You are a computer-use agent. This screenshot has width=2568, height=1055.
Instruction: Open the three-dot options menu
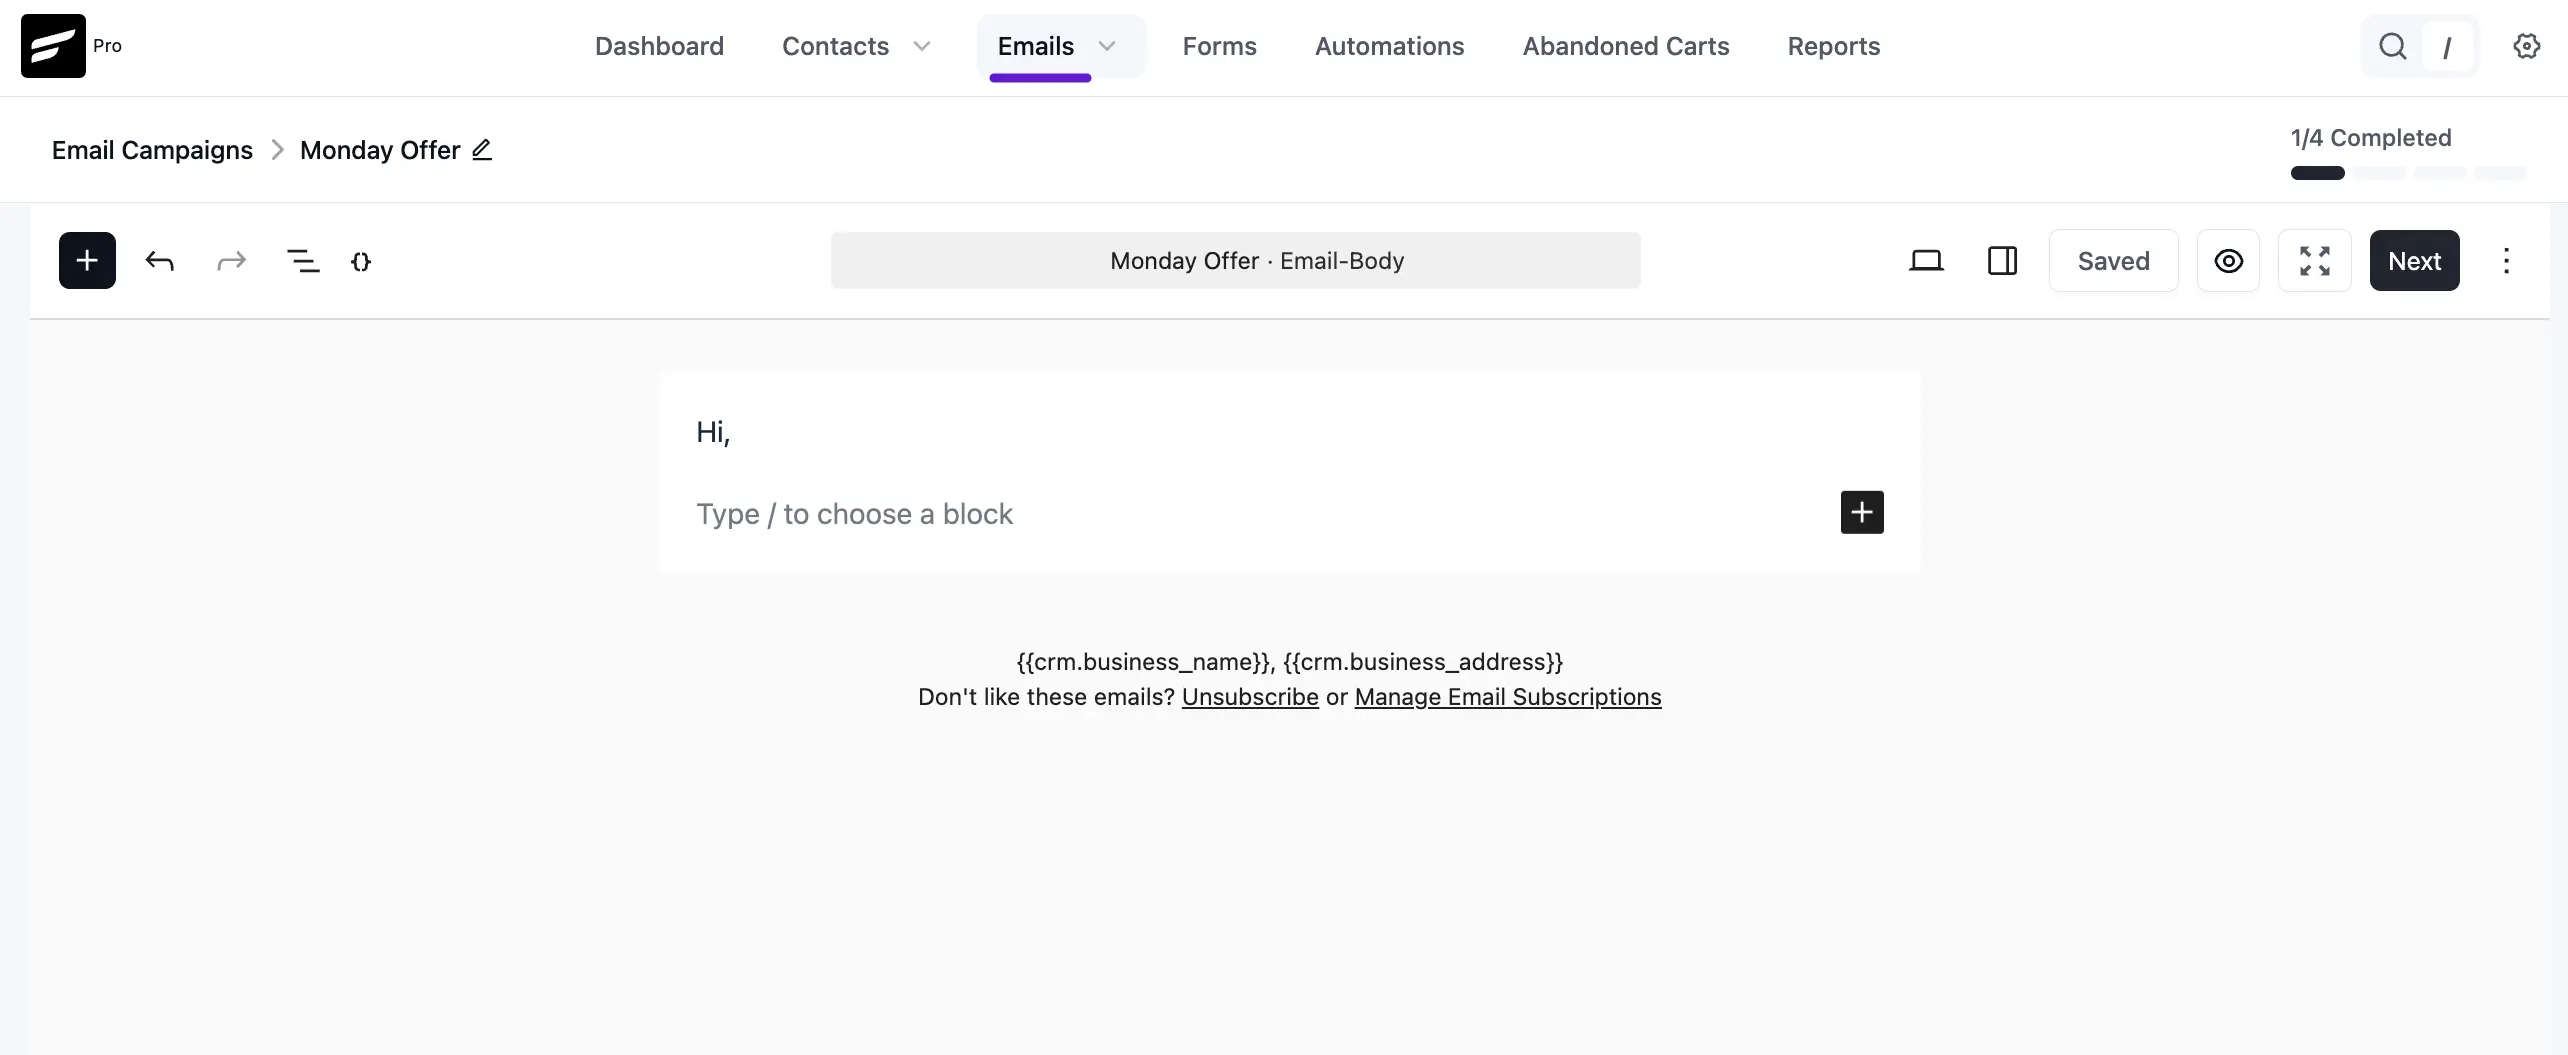click(x=2506, y=261)
